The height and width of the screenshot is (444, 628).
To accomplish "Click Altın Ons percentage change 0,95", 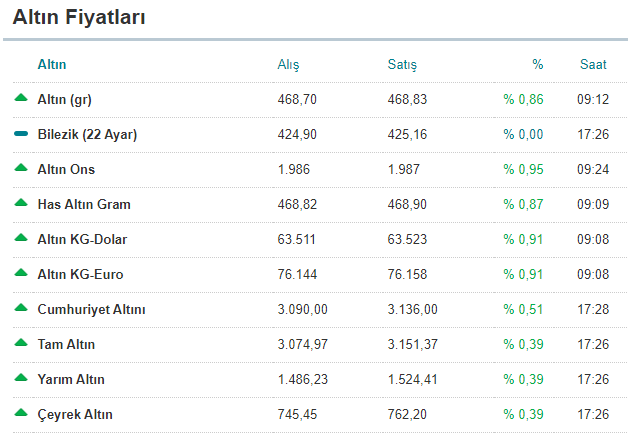I will (523, 170).
